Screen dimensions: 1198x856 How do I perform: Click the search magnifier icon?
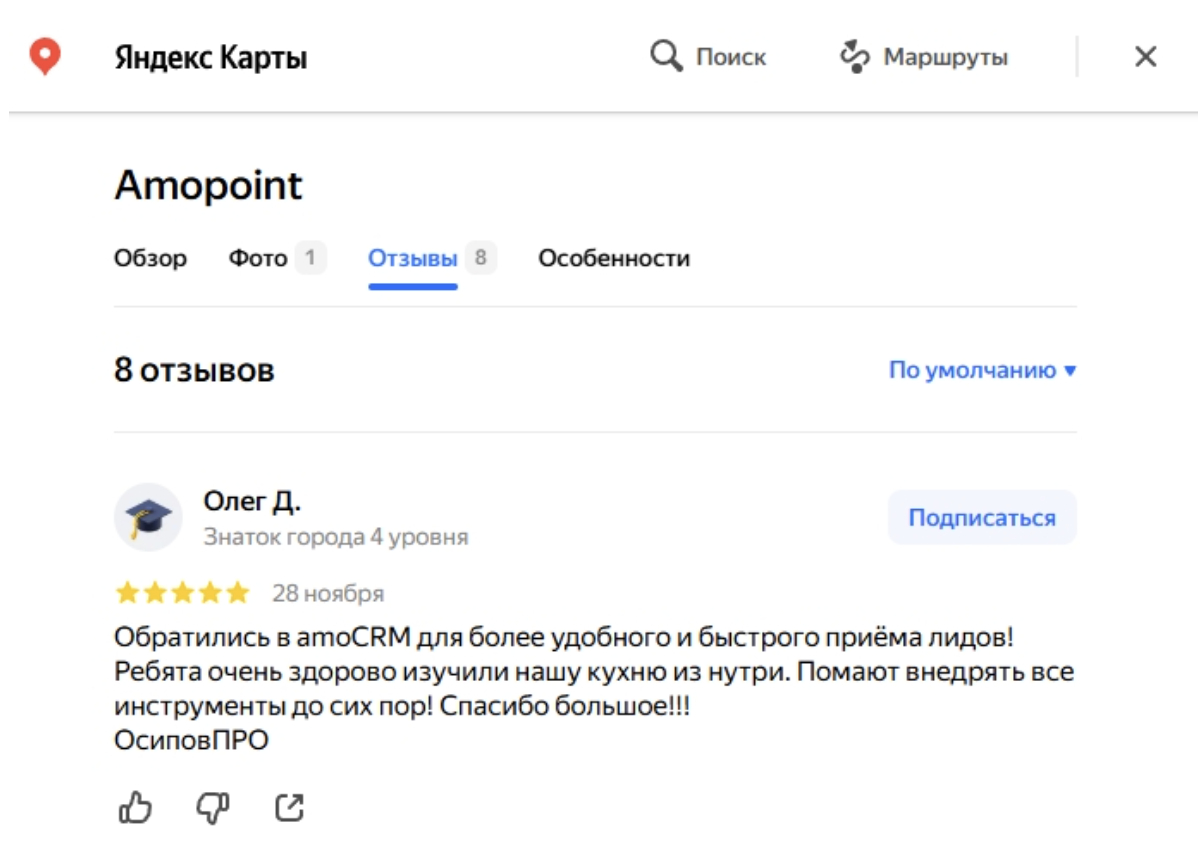665,56
